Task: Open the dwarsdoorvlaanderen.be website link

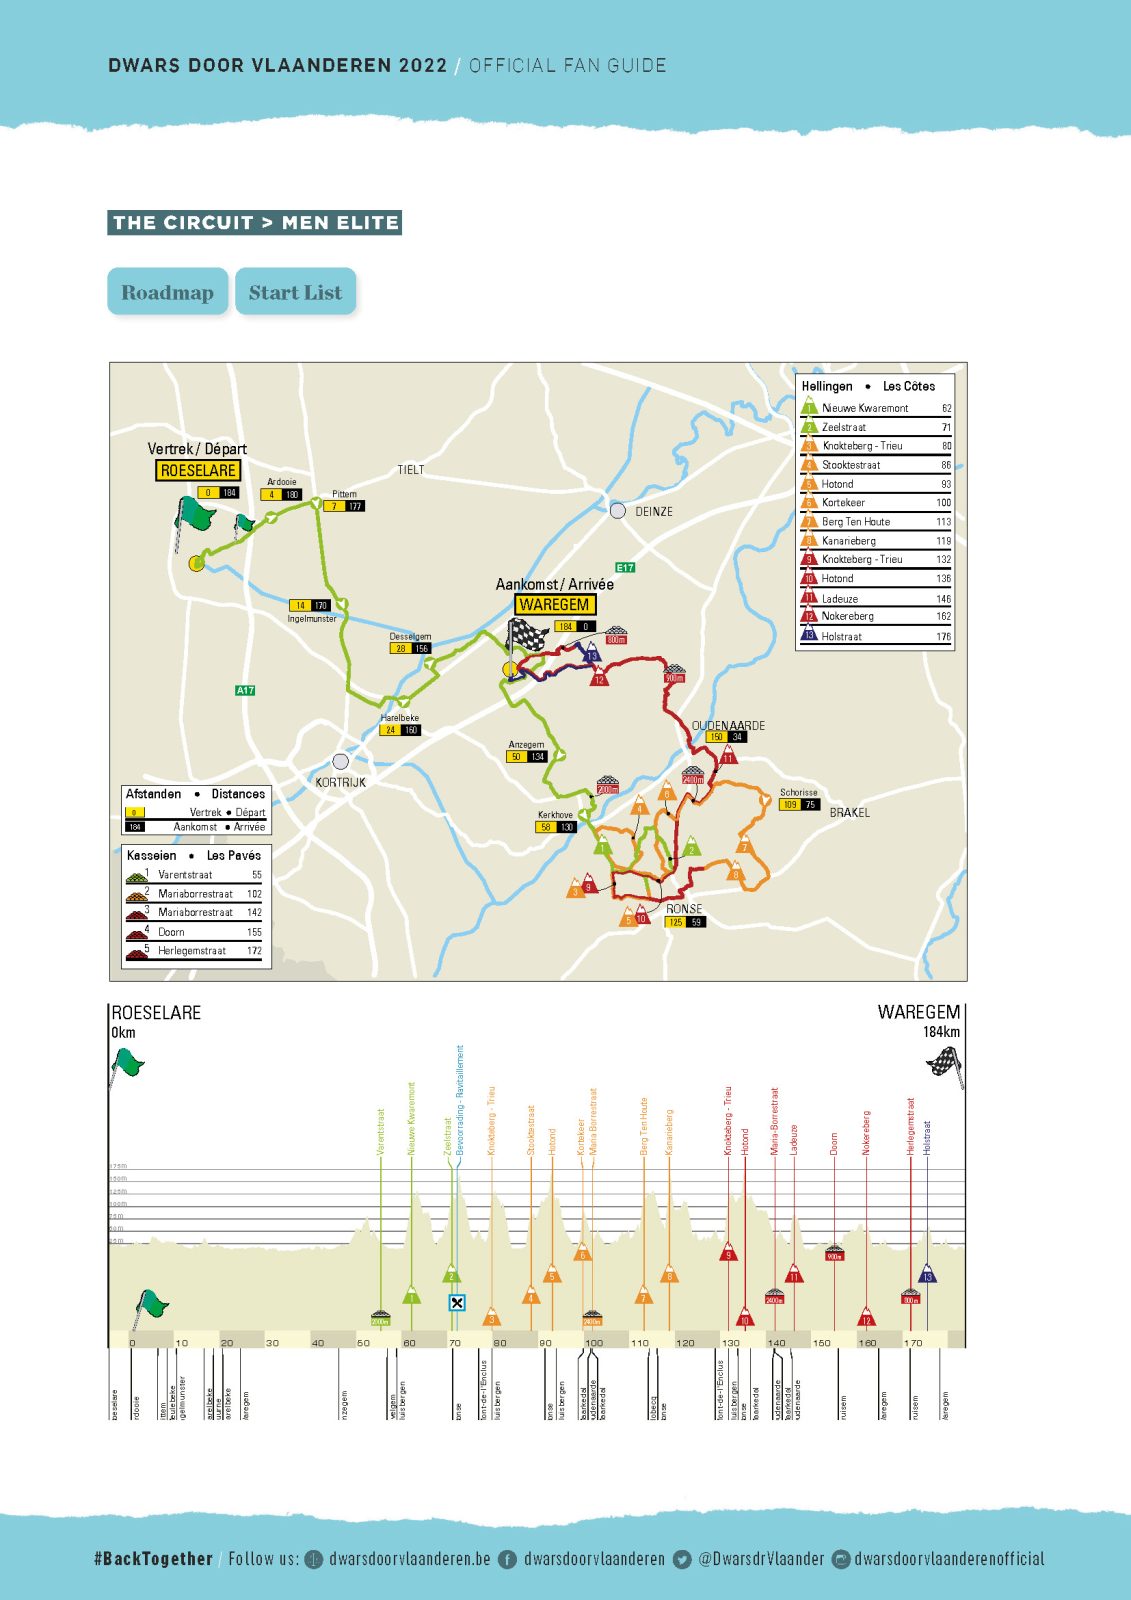Action: click(x=409, y=1559)
